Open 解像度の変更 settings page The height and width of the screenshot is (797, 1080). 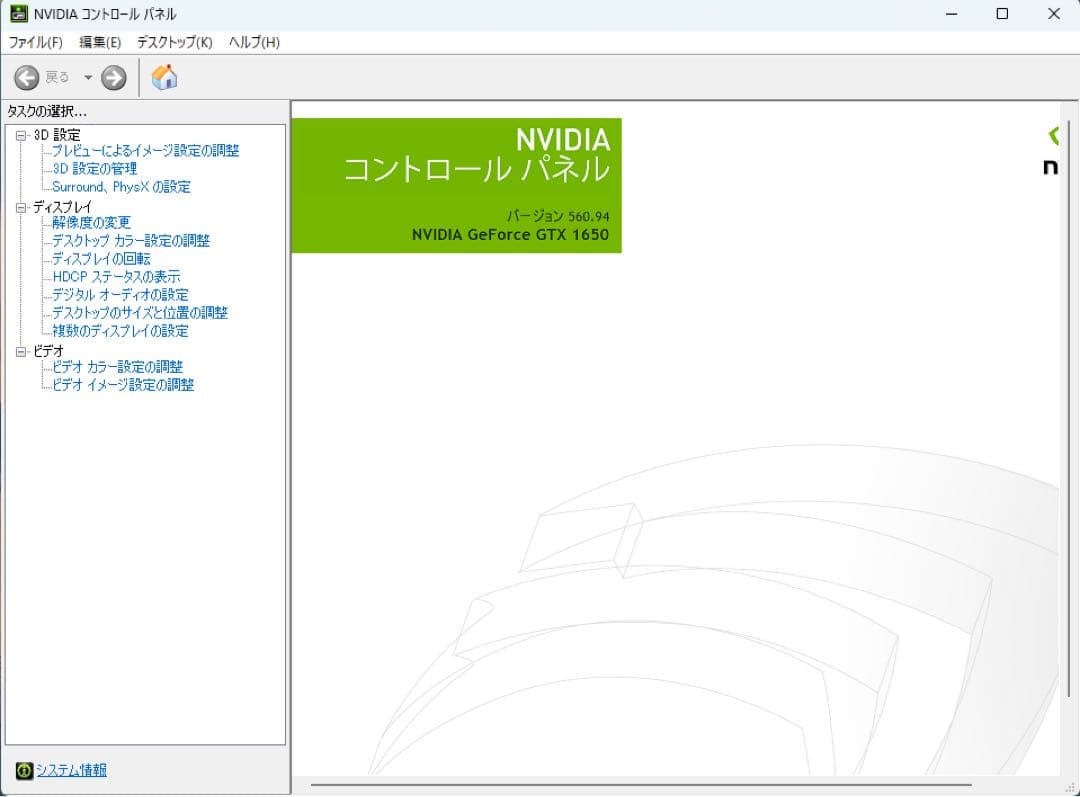click(92, 222)
